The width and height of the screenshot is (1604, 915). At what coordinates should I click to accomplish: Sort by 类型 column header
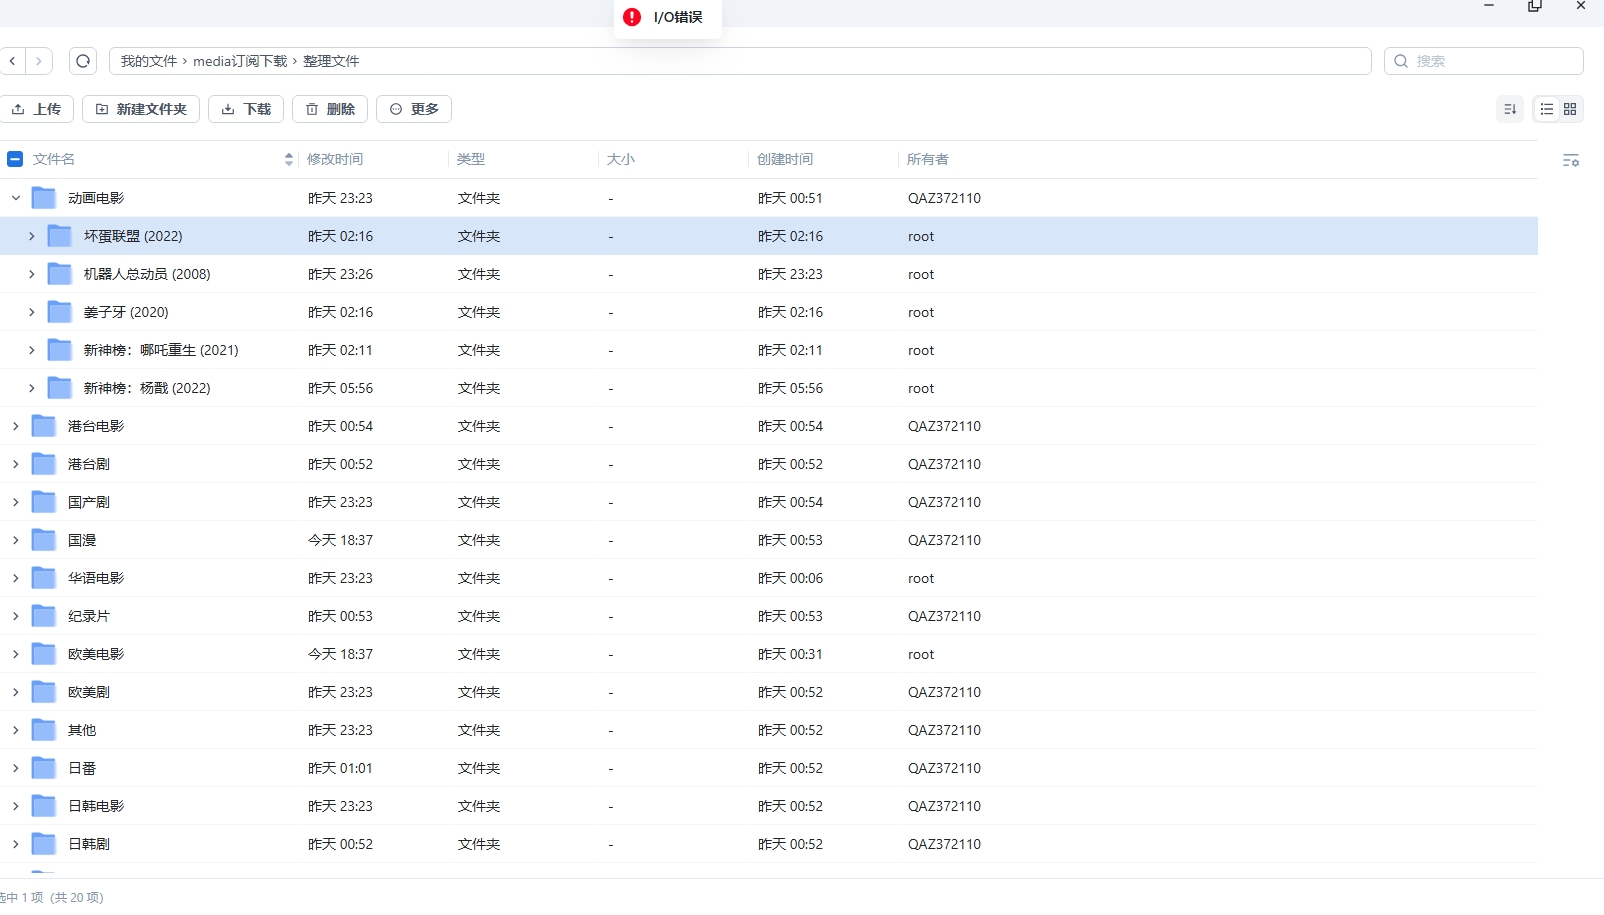click(x=471, y=159)
